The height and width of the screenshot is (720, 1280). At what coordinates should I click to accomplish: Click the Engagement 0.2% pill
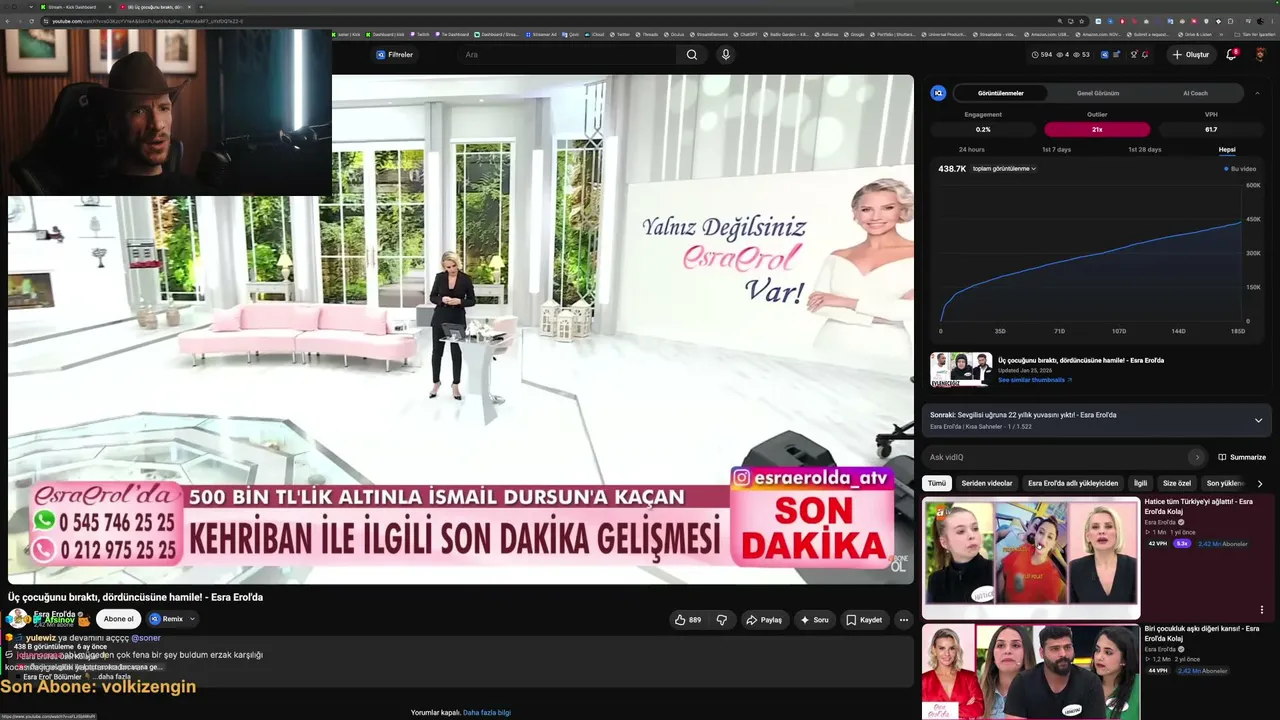983,129
